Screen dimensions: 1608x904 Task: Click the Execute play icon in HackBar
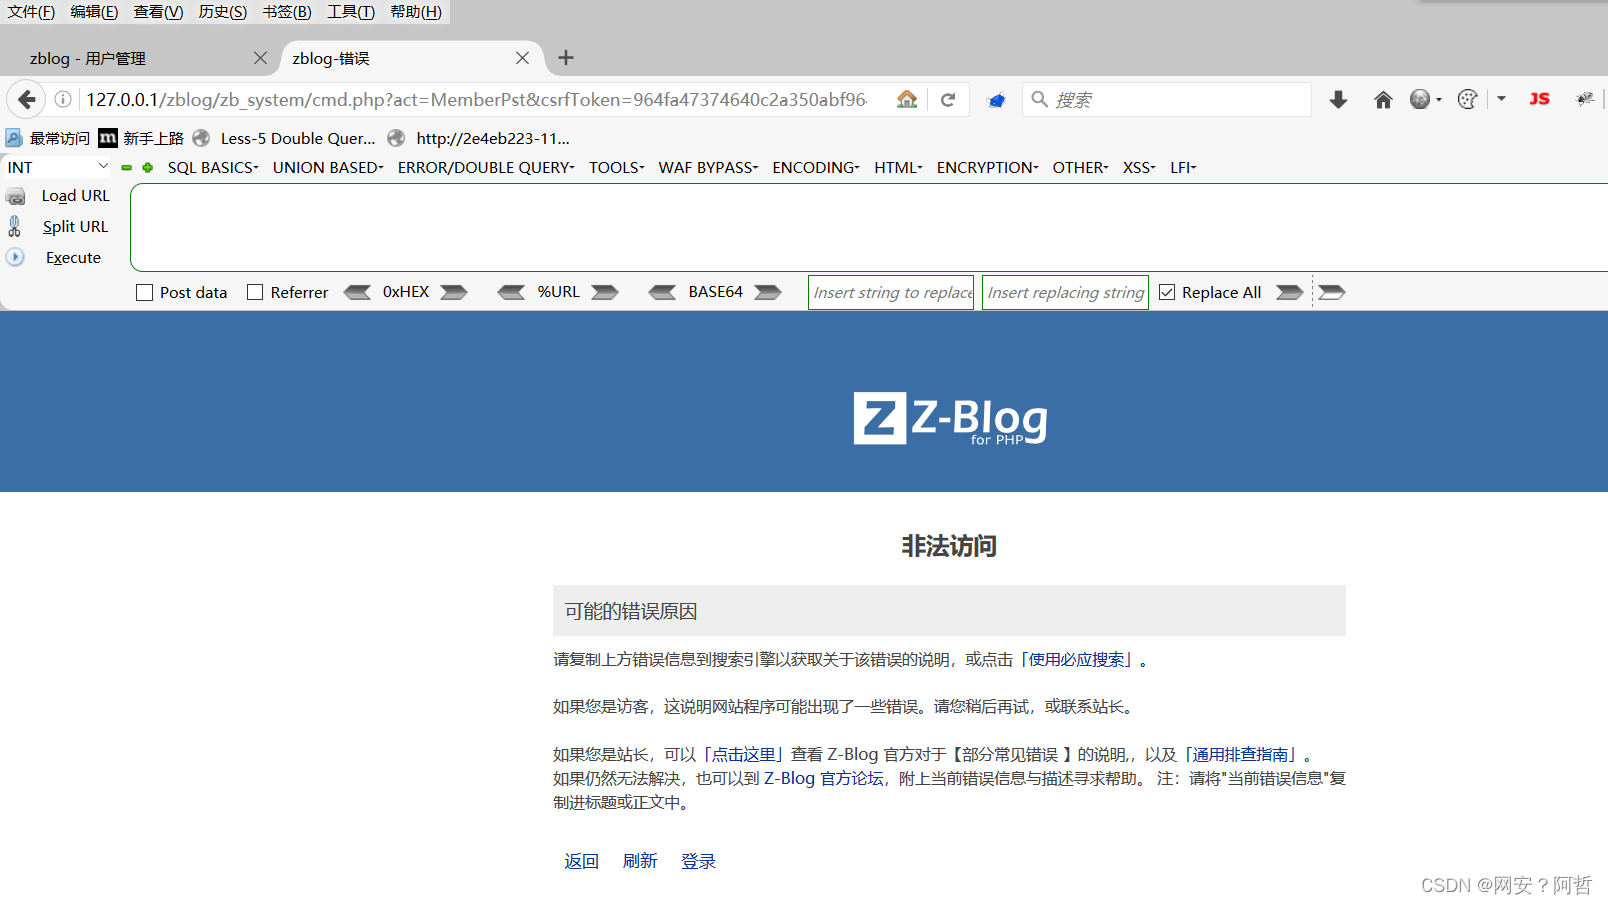coord(16,257)
